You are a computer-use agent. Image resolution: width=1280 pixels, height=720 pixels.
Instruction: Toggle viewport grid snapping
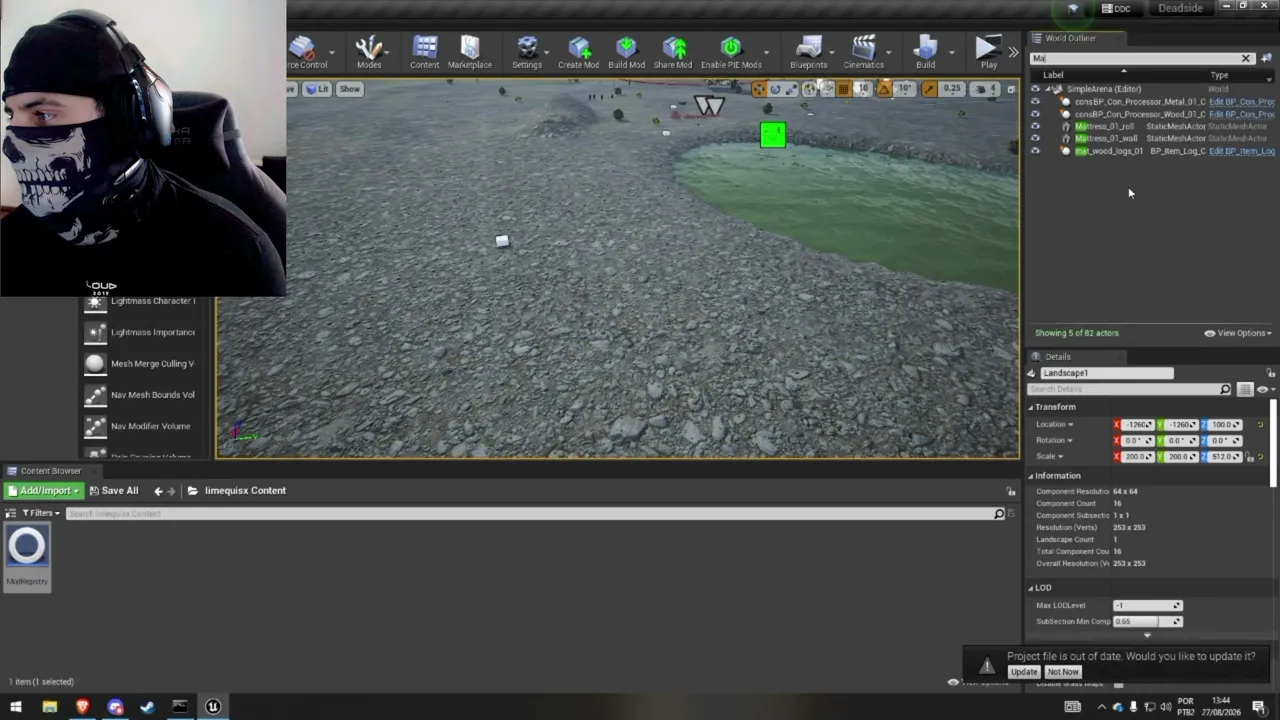843,89
